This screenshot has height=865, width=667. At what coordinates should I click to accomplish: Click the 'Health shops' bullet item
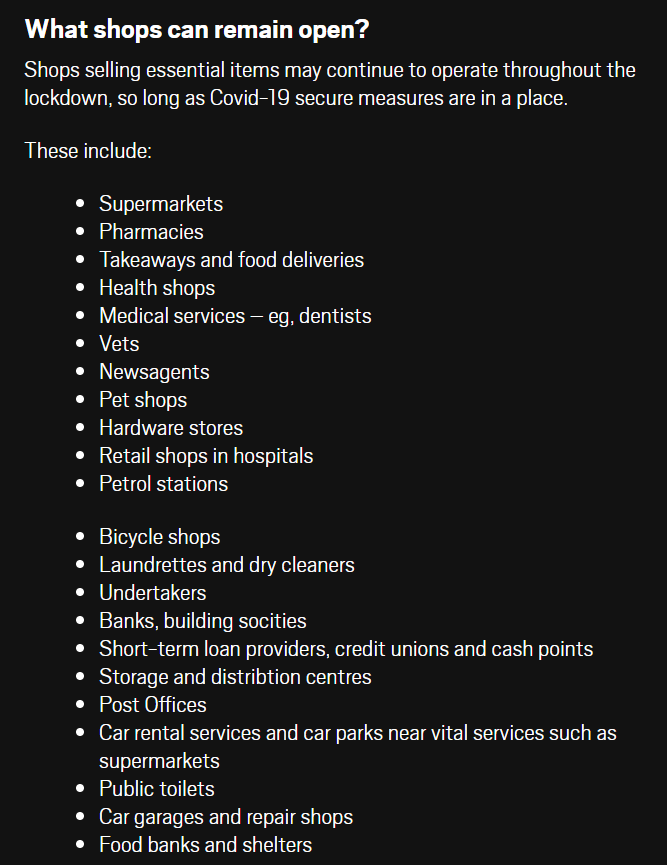[x=157, y=288]
